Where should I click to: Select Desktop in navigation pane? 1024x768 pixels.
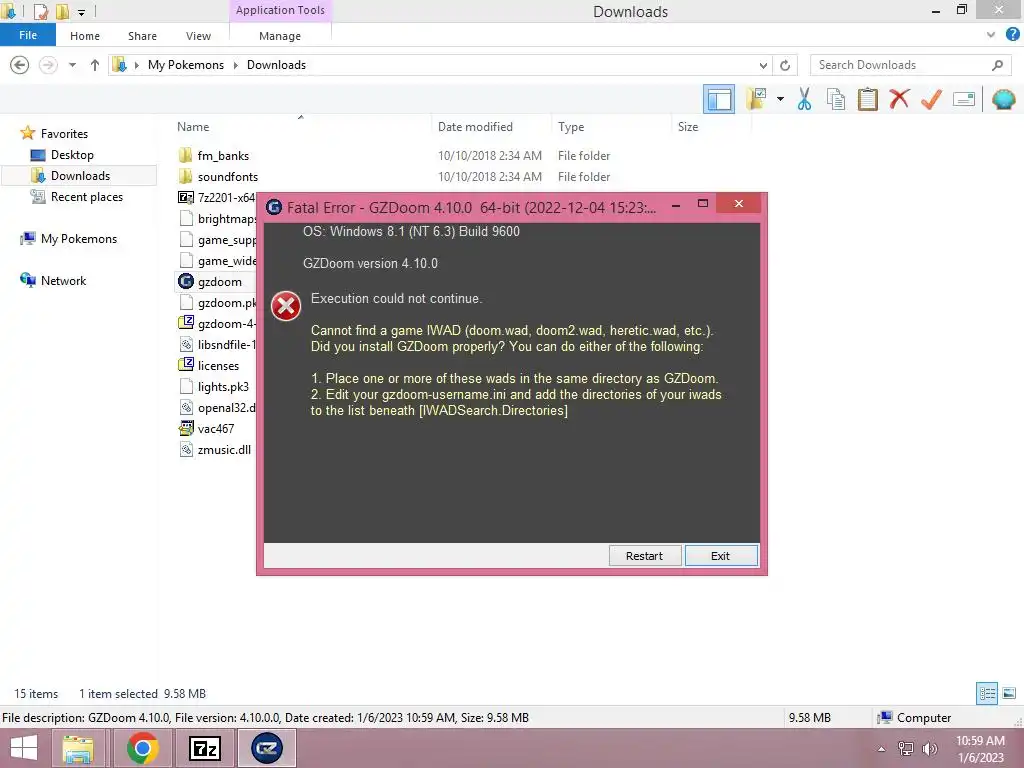72,155
